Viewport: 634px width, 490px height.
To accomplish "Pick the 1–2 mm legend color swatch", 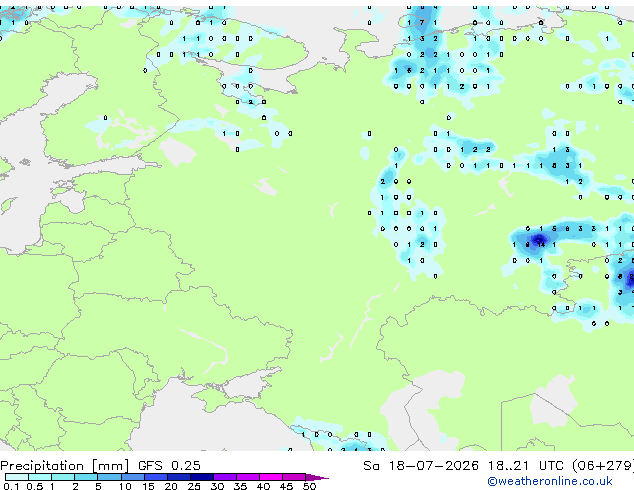I will [x=63, y=477].
